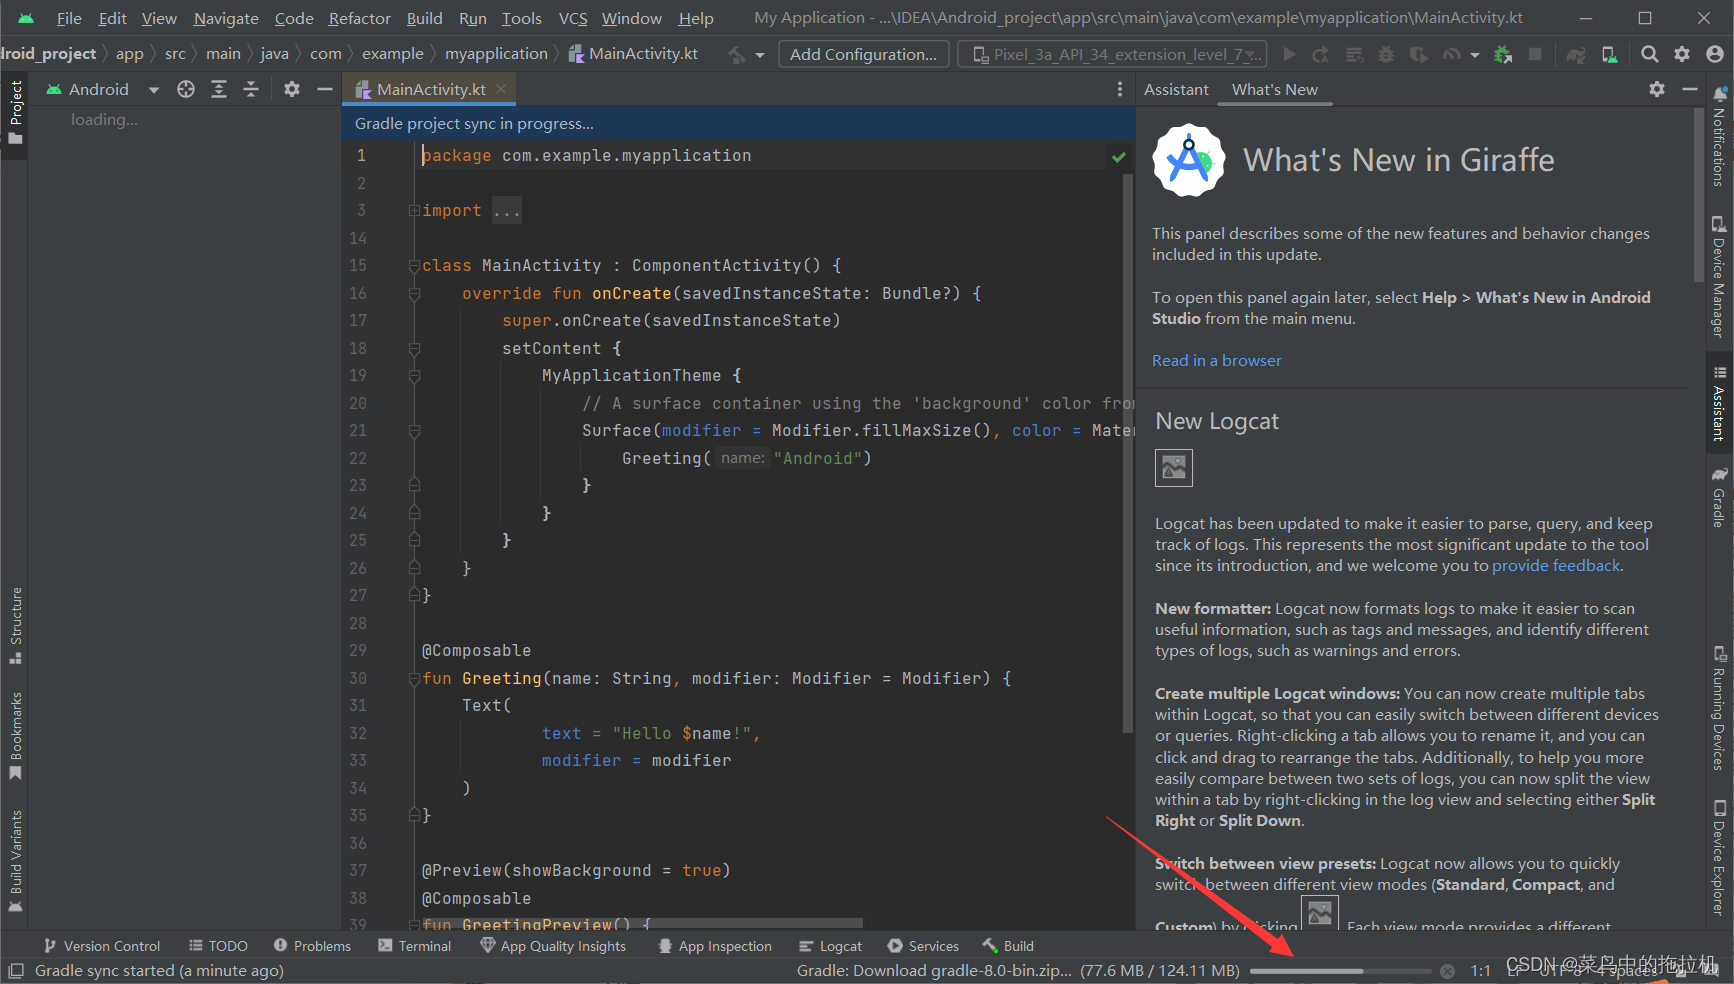Switch to the Assistant tab
Image resolution: width=1734 pixels, height=984 pixels.
coord(1176,90)
